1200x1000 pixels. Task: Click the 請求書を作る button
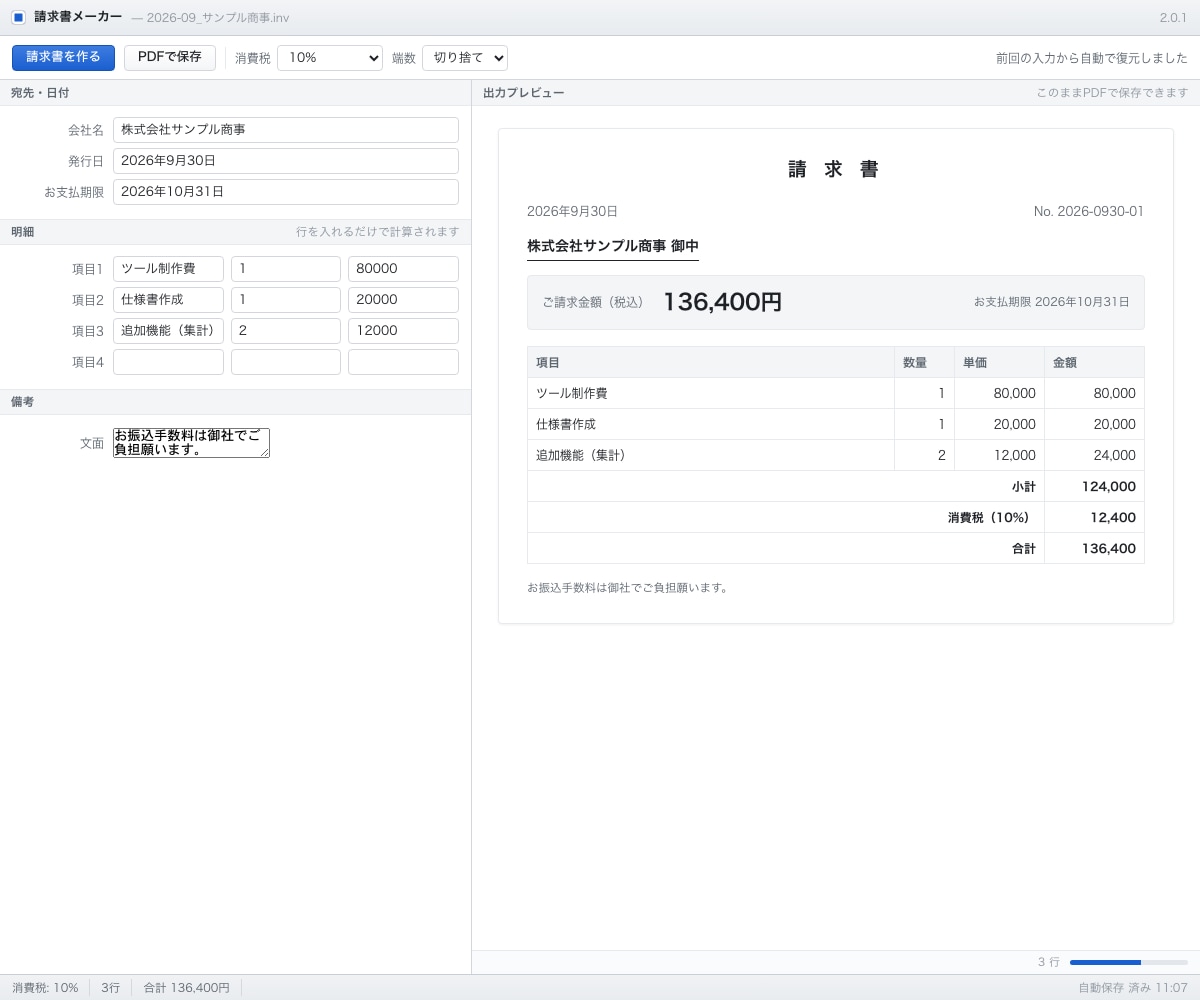click(x=63, y=57)
